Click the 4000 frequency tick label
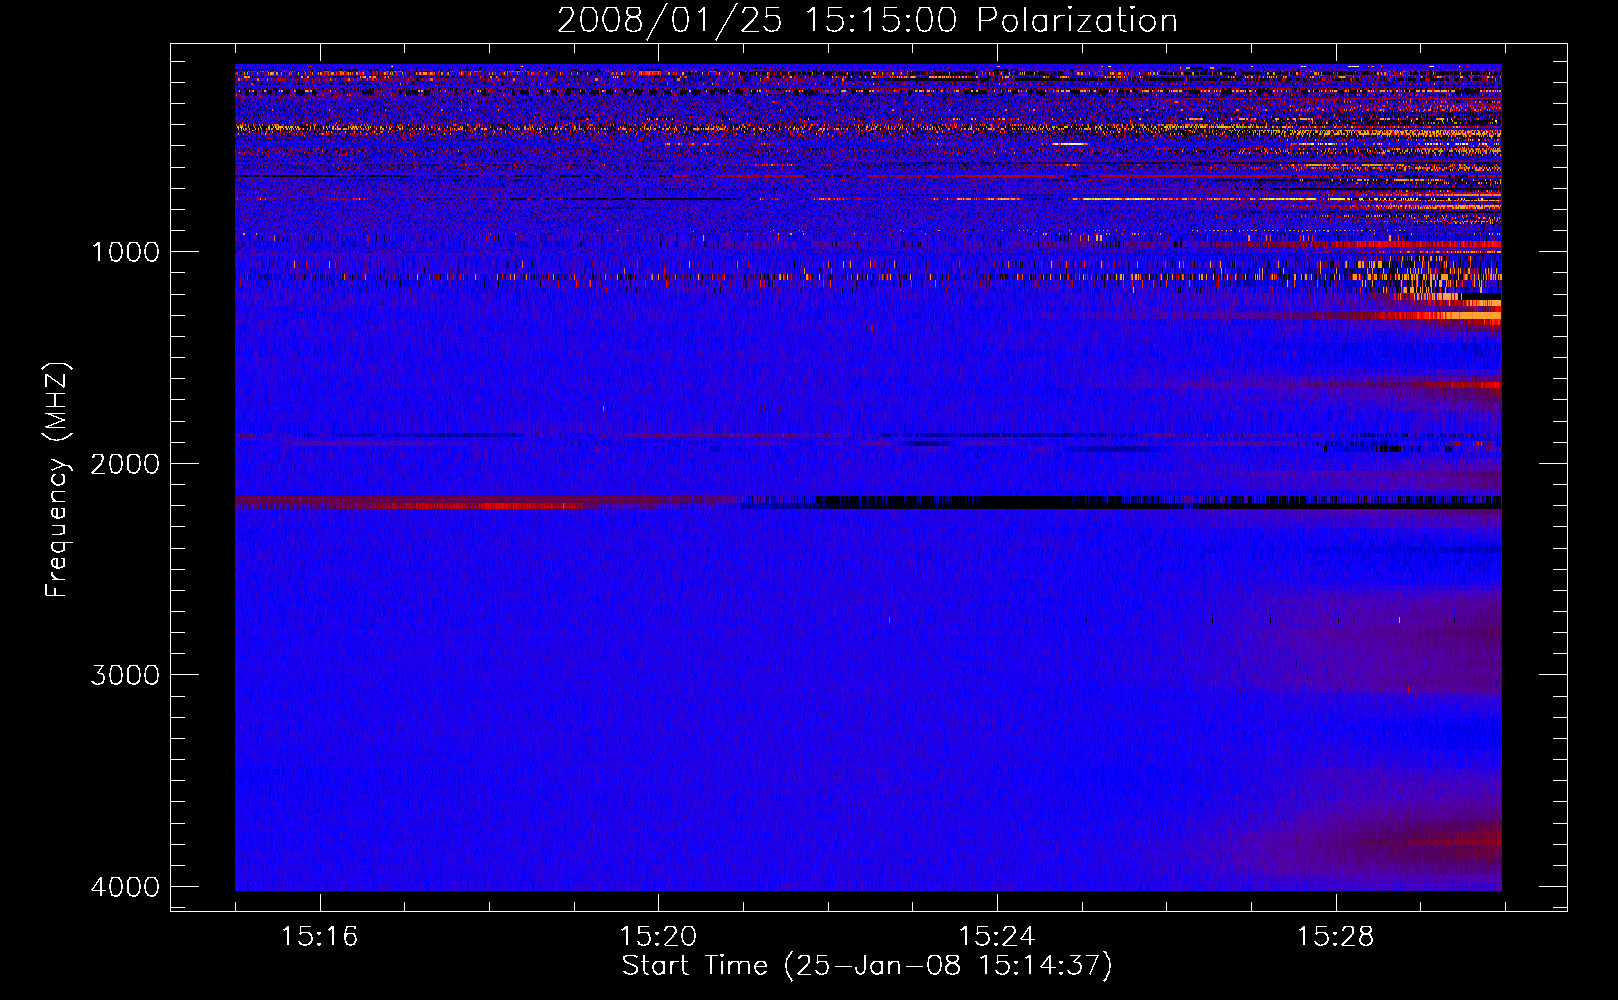1618x1000 pixels. coord(125,887)
